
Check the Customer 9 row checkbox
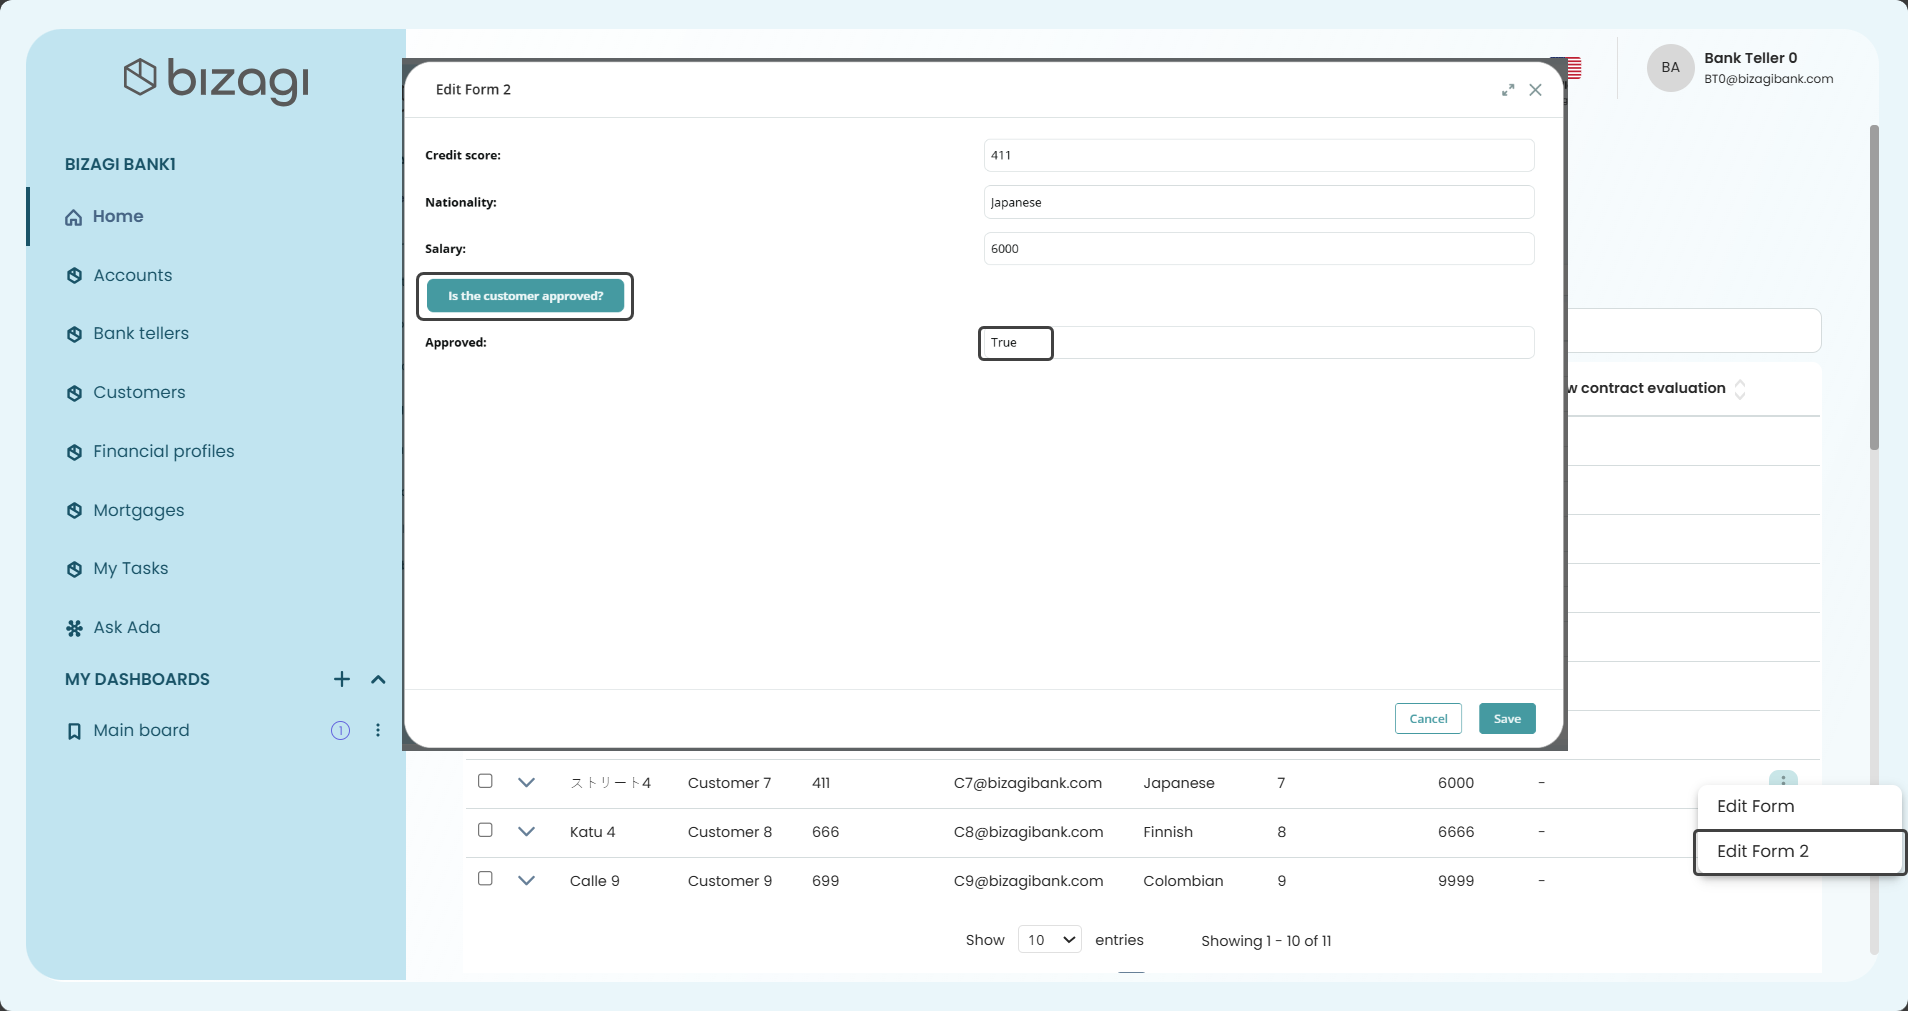click(x=485, y=879)
